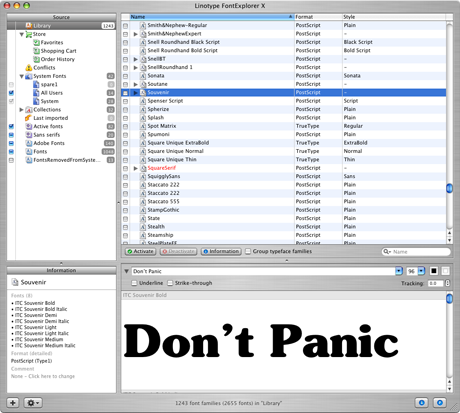Select the Last imported icon

29,118
